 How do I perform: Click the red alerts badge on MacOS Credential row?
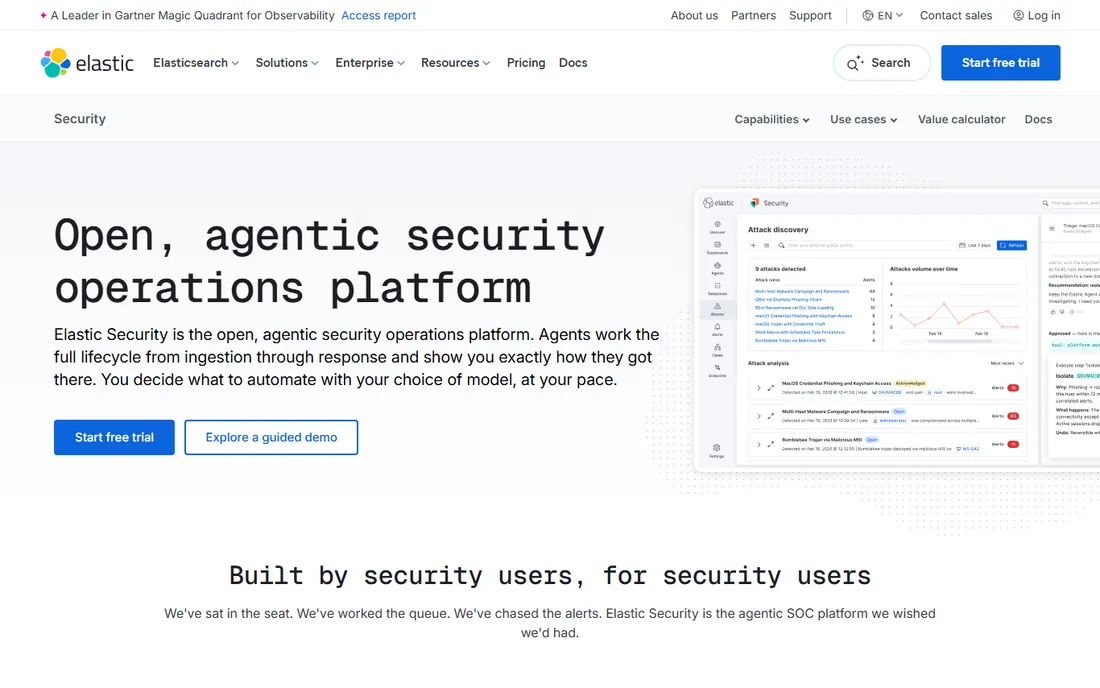[1013, 388]
